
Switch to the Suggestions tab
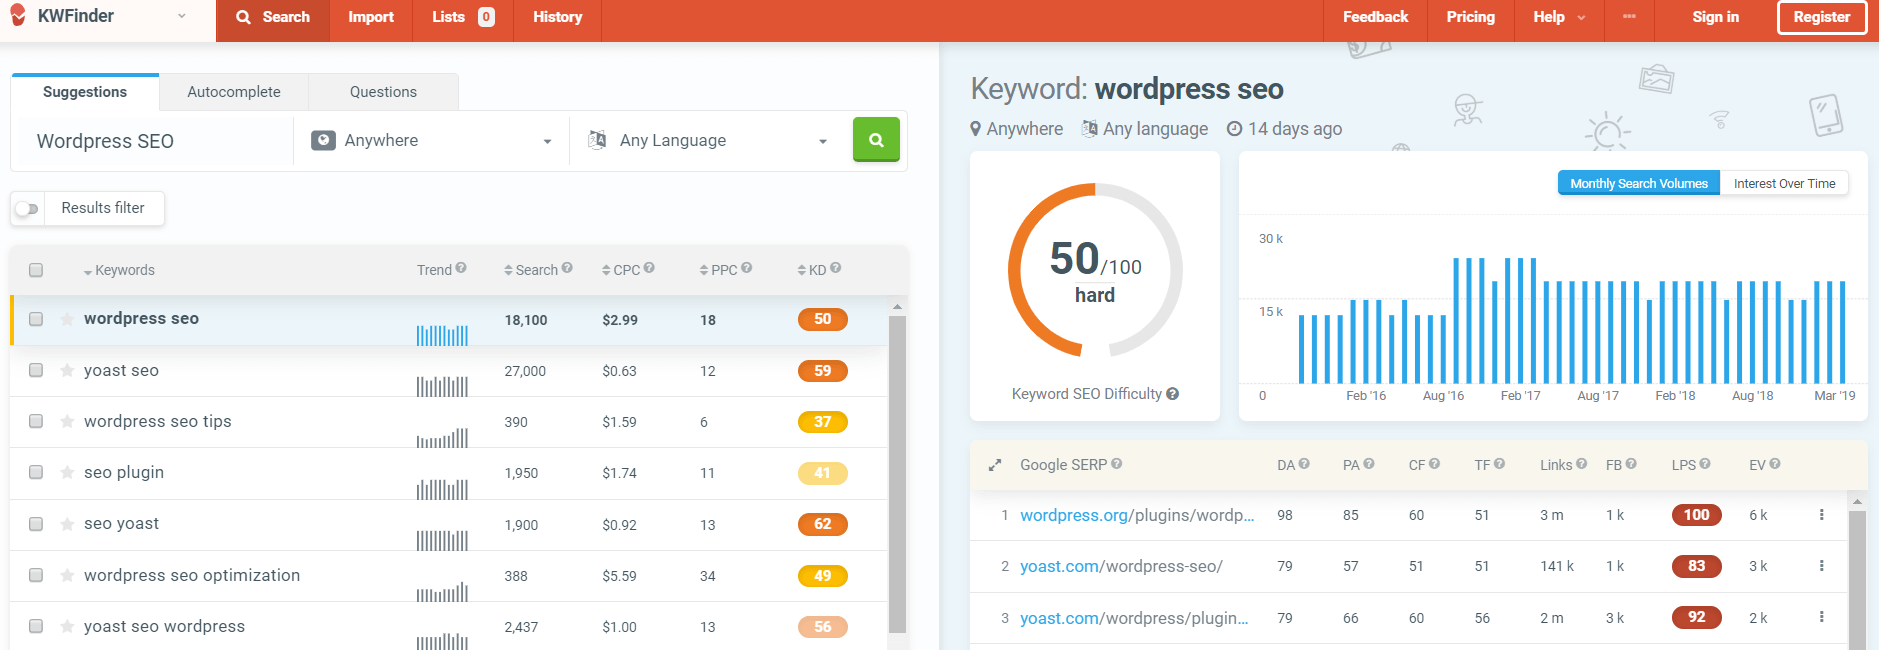pyautogui.click(x=85, y=92)
